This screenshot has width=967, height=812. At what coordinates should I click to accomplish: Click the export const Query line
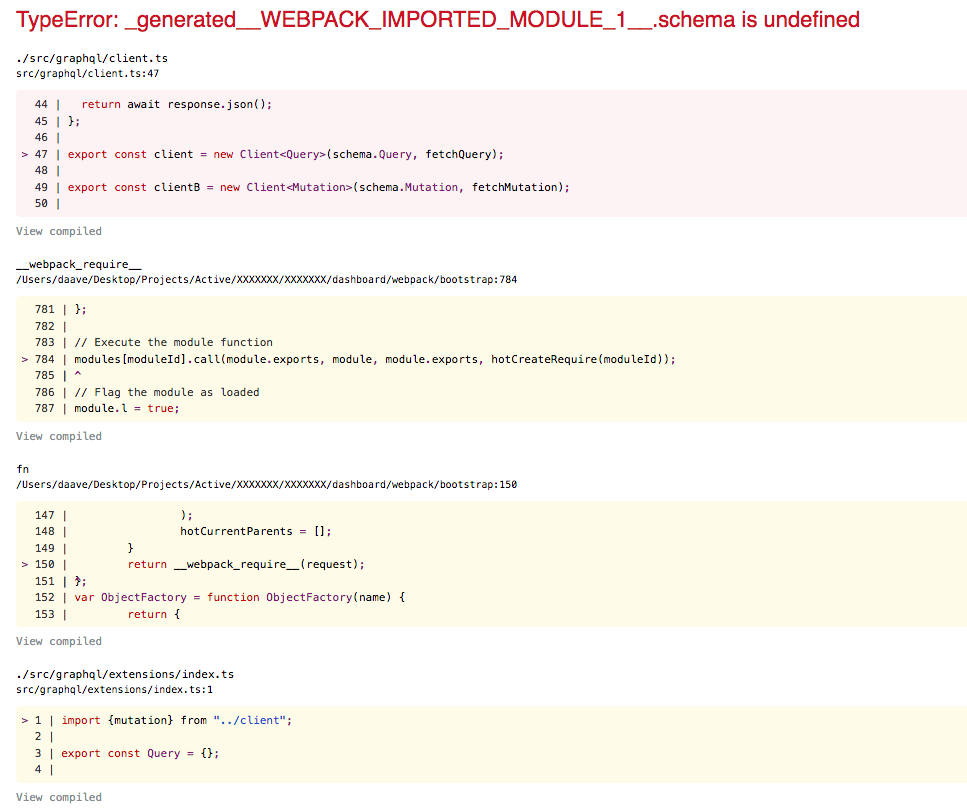(140, 753)
